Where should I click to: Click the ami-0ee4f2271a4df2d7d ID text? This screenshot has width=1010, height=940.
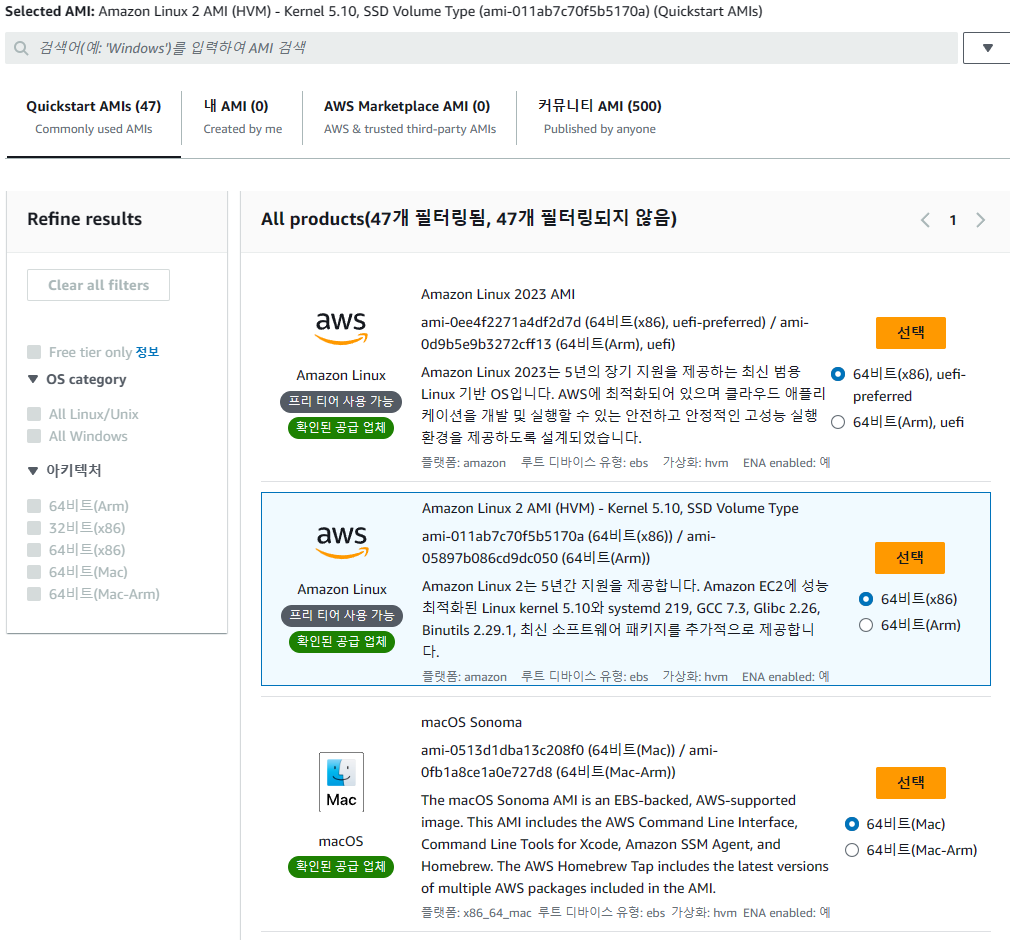501,322
